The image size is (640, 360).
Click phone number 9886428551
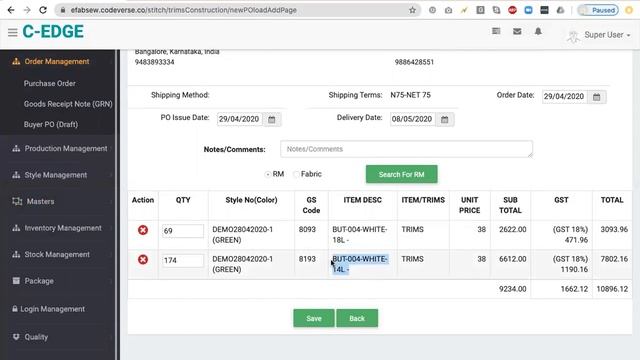tap(414, 62)
